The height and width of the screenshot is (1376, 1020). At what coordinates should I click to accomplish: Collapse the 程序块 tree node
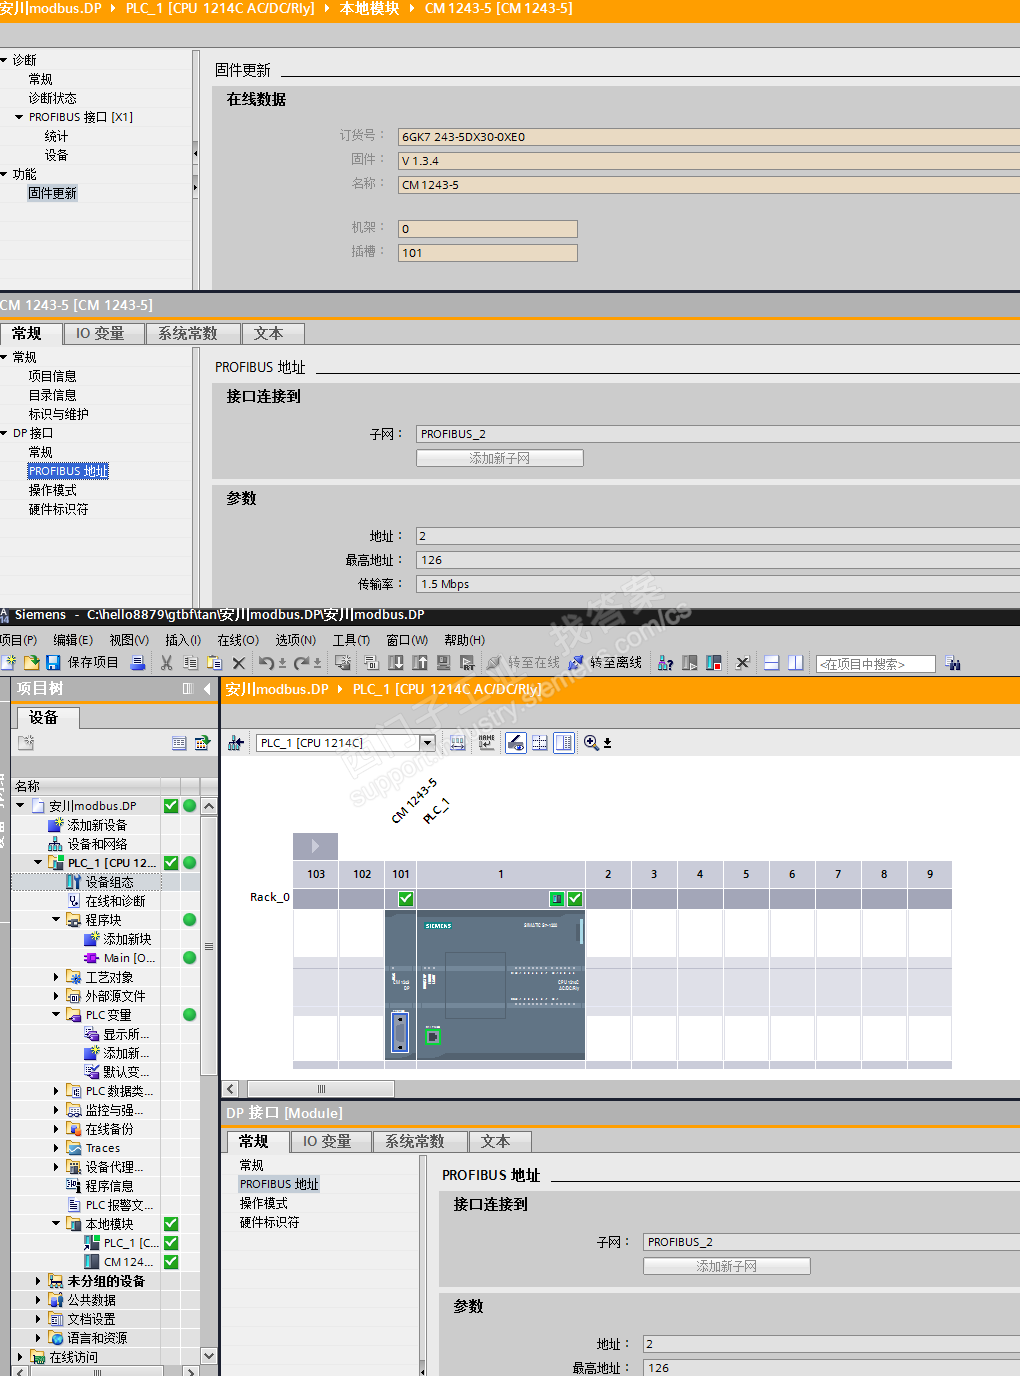(x=56, y=919)
